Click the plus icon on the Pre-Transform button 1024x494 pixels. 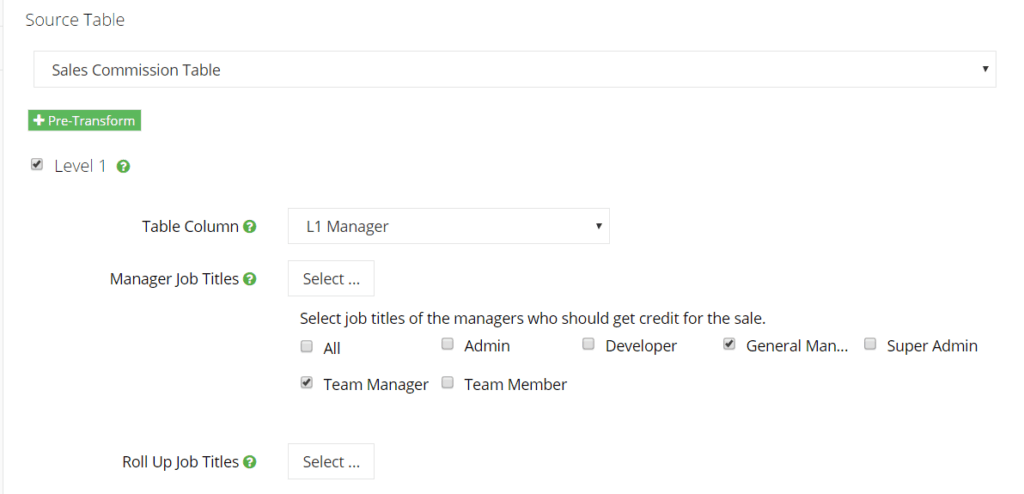tap(39, 121)
